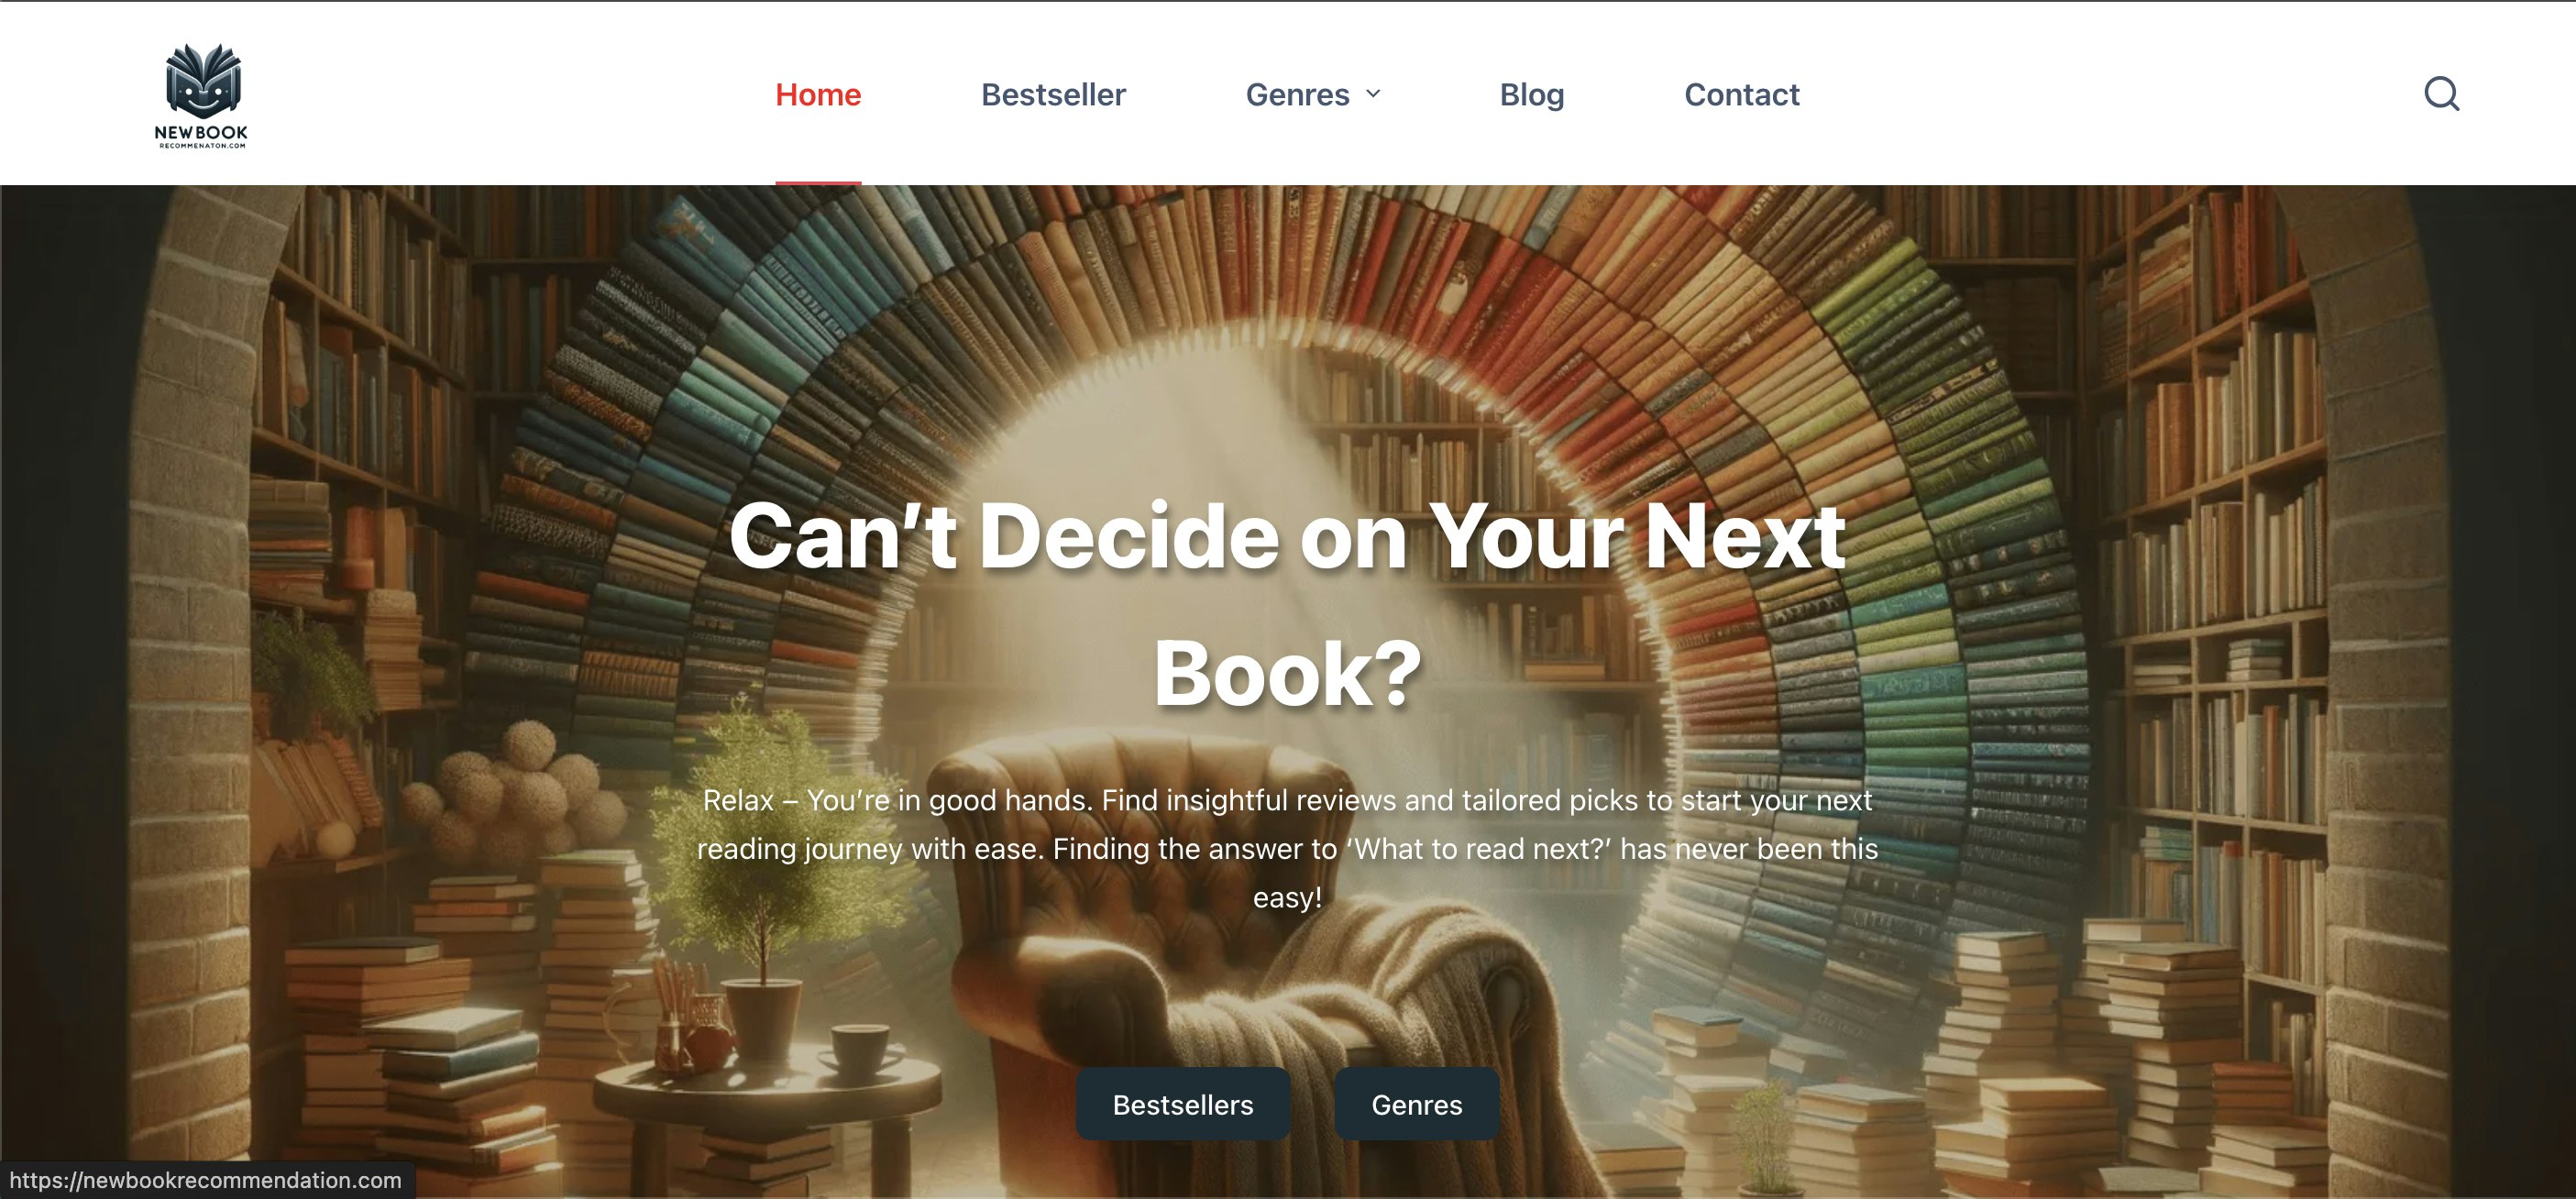
Task: Click the "Relax – You're in good hands" paragraph
Action: (1287, 848)
